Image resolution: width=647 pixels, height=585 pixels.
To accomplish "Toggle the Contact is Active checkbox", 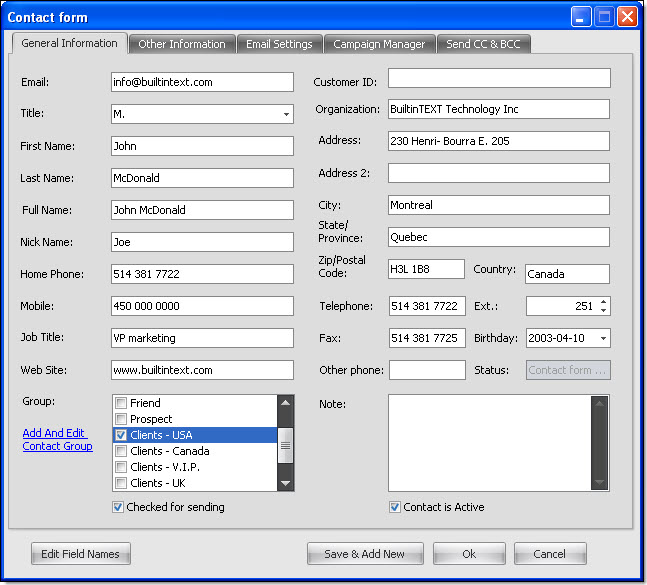I will point(395,507).
